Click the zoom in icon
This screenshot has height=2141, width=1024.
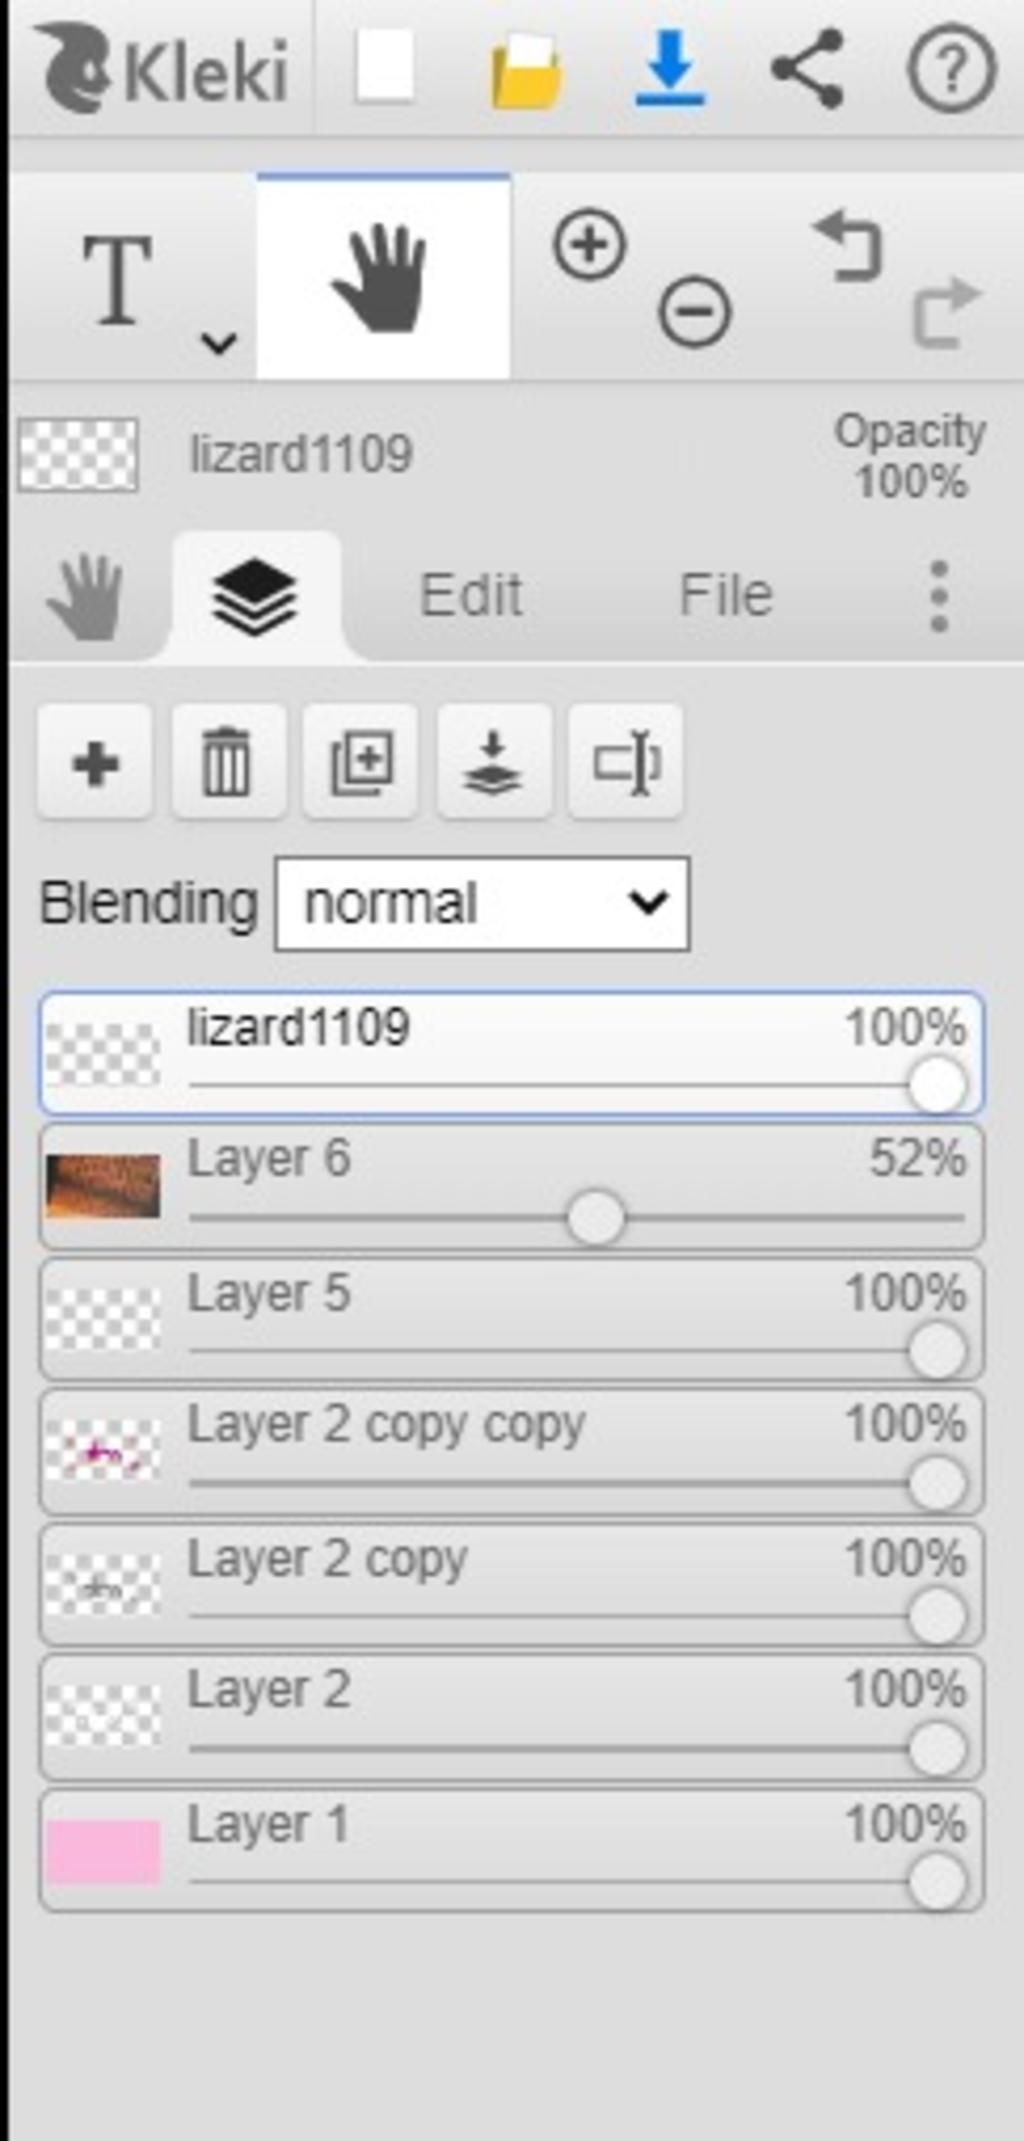coord(590,244)
